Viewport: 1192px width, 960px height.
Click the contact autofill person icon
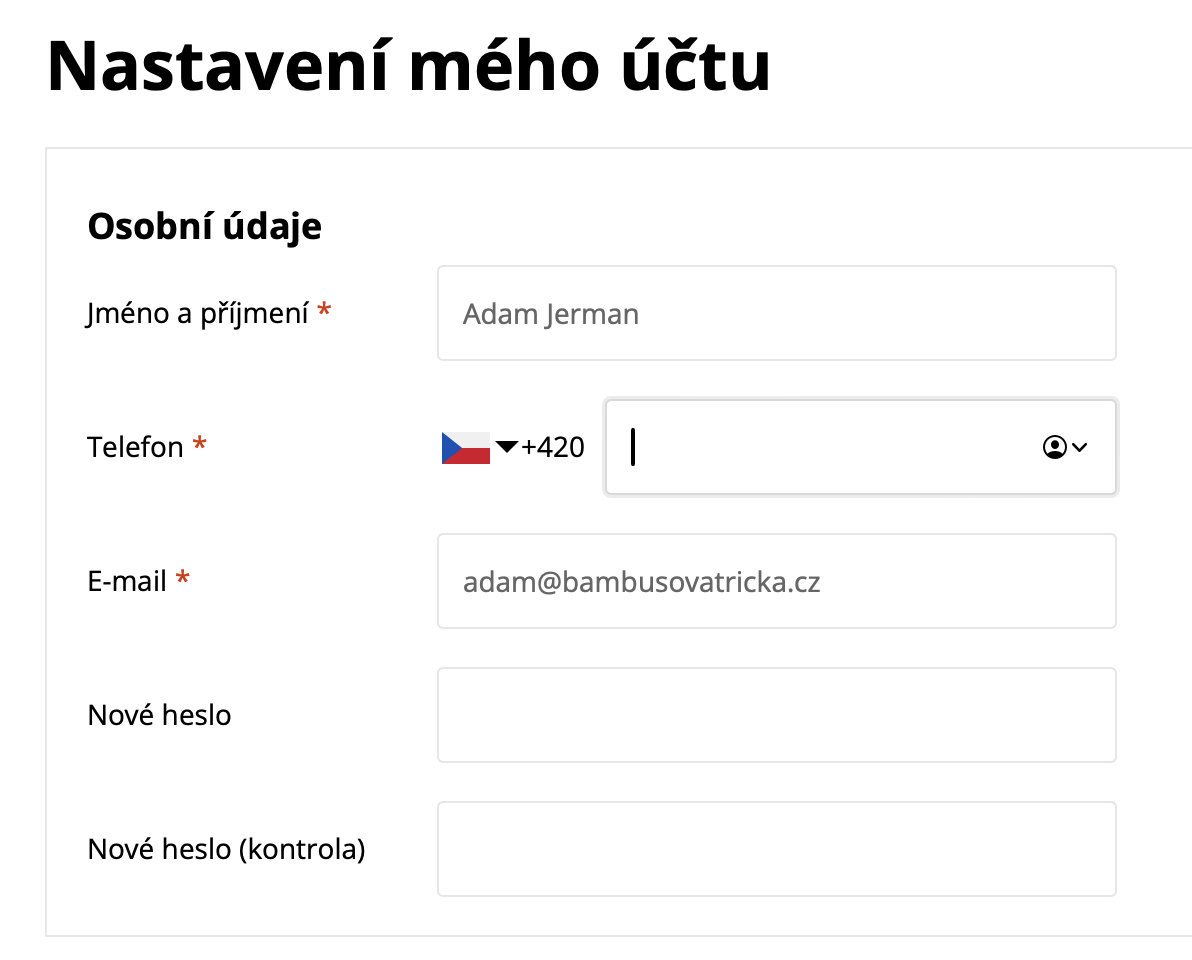pyautogui.click(x=1054, y=447)
